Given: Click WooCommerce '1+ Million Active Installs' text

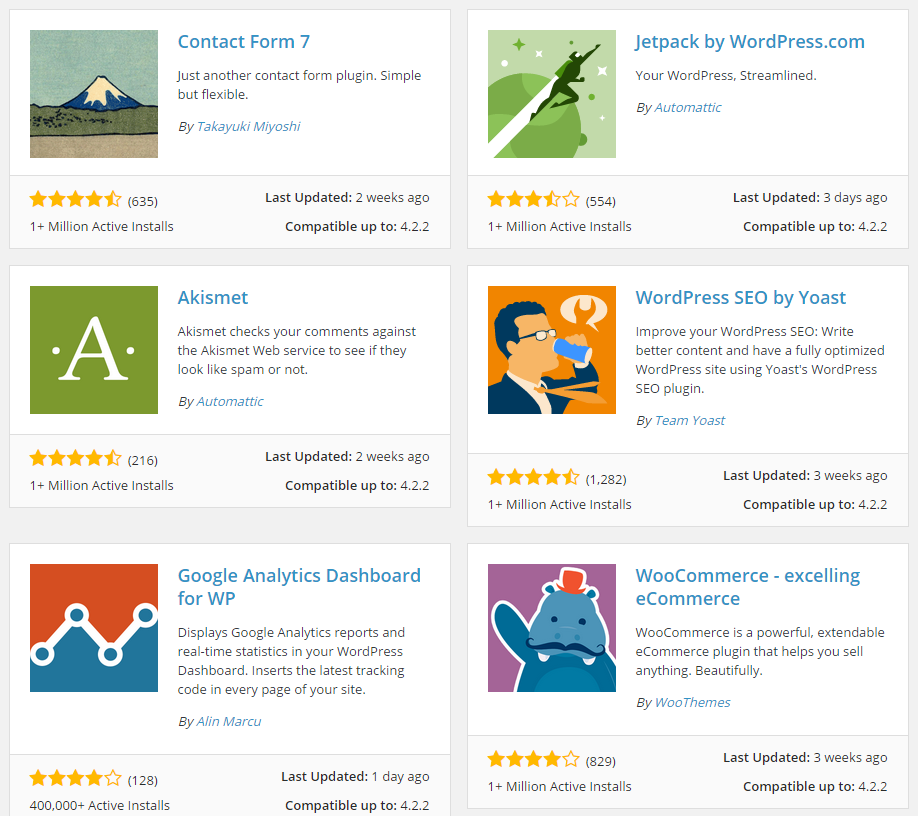Looking at the screenshot, I should coord(560,787).
